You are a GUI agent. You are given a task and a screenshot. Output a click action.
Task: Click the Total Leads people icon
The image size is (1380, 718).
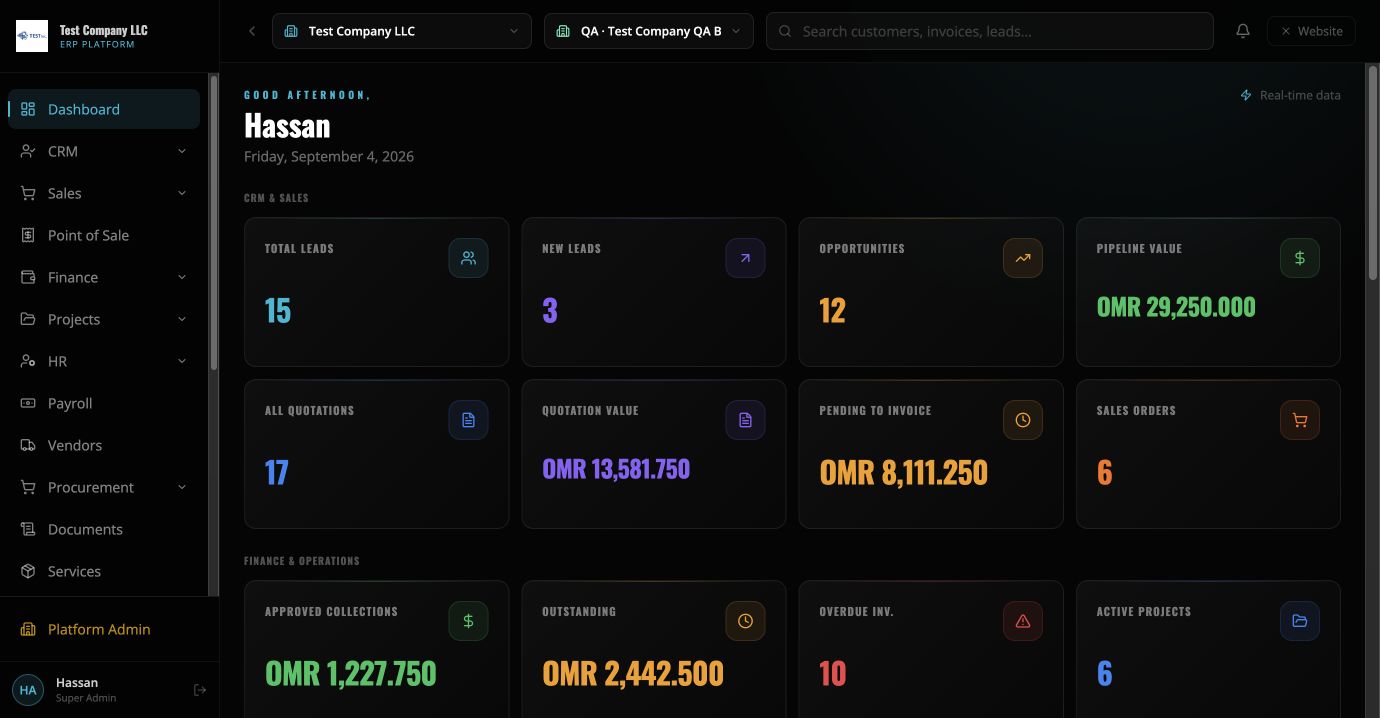click(x=468, y=258)
